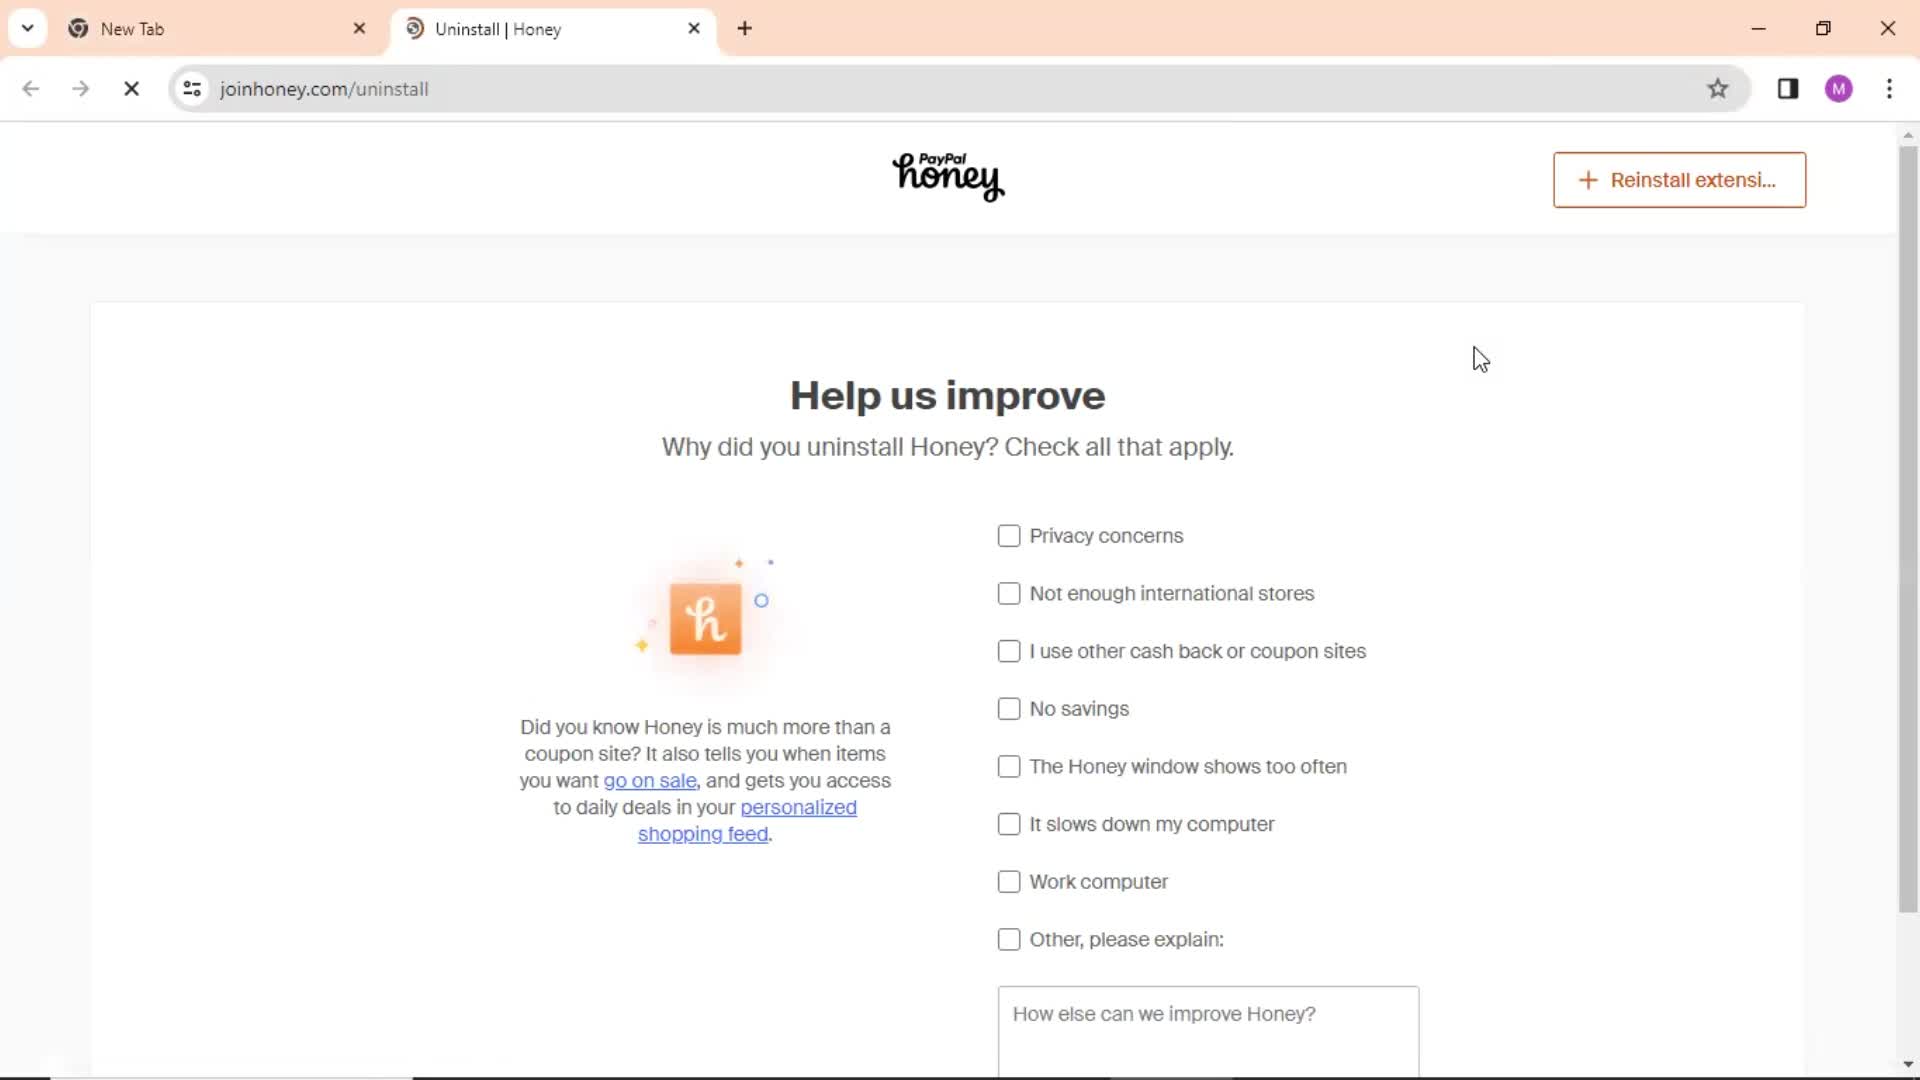
Task: Click the scrollbar down arrow
Action: click(1908, 1065)
